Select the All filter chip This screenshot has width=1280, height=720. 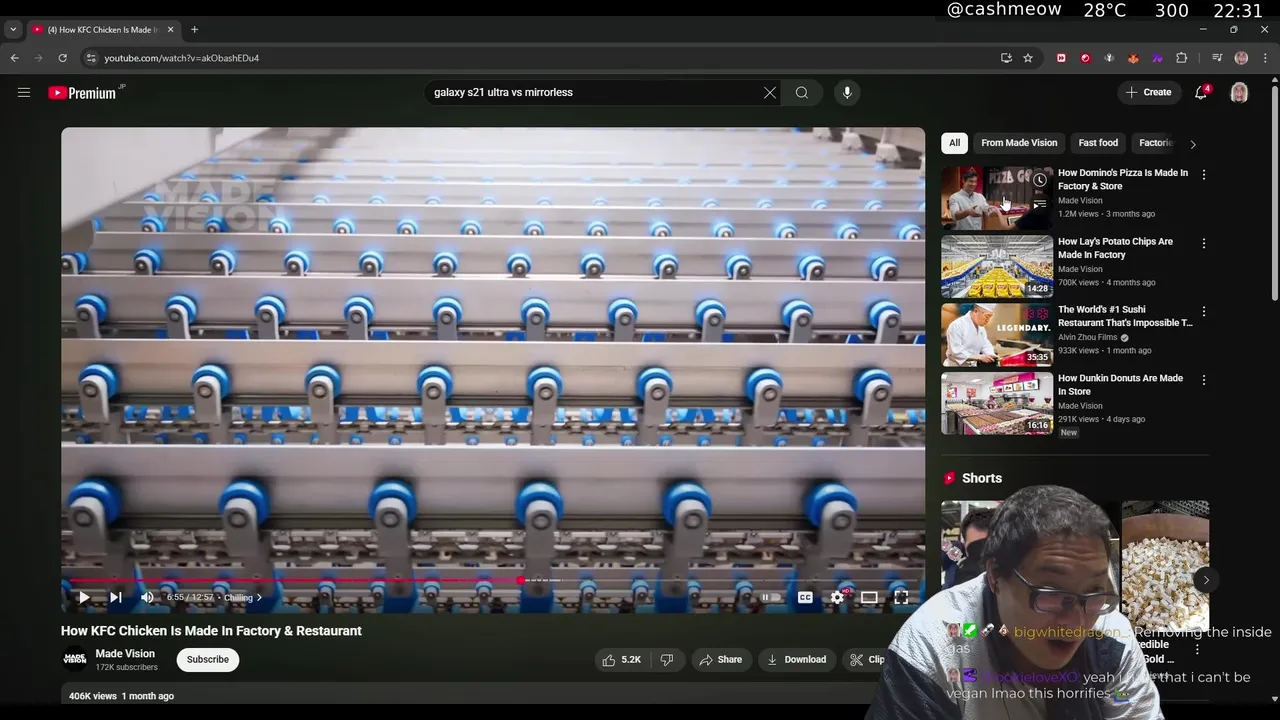click(x=954, y=142)
